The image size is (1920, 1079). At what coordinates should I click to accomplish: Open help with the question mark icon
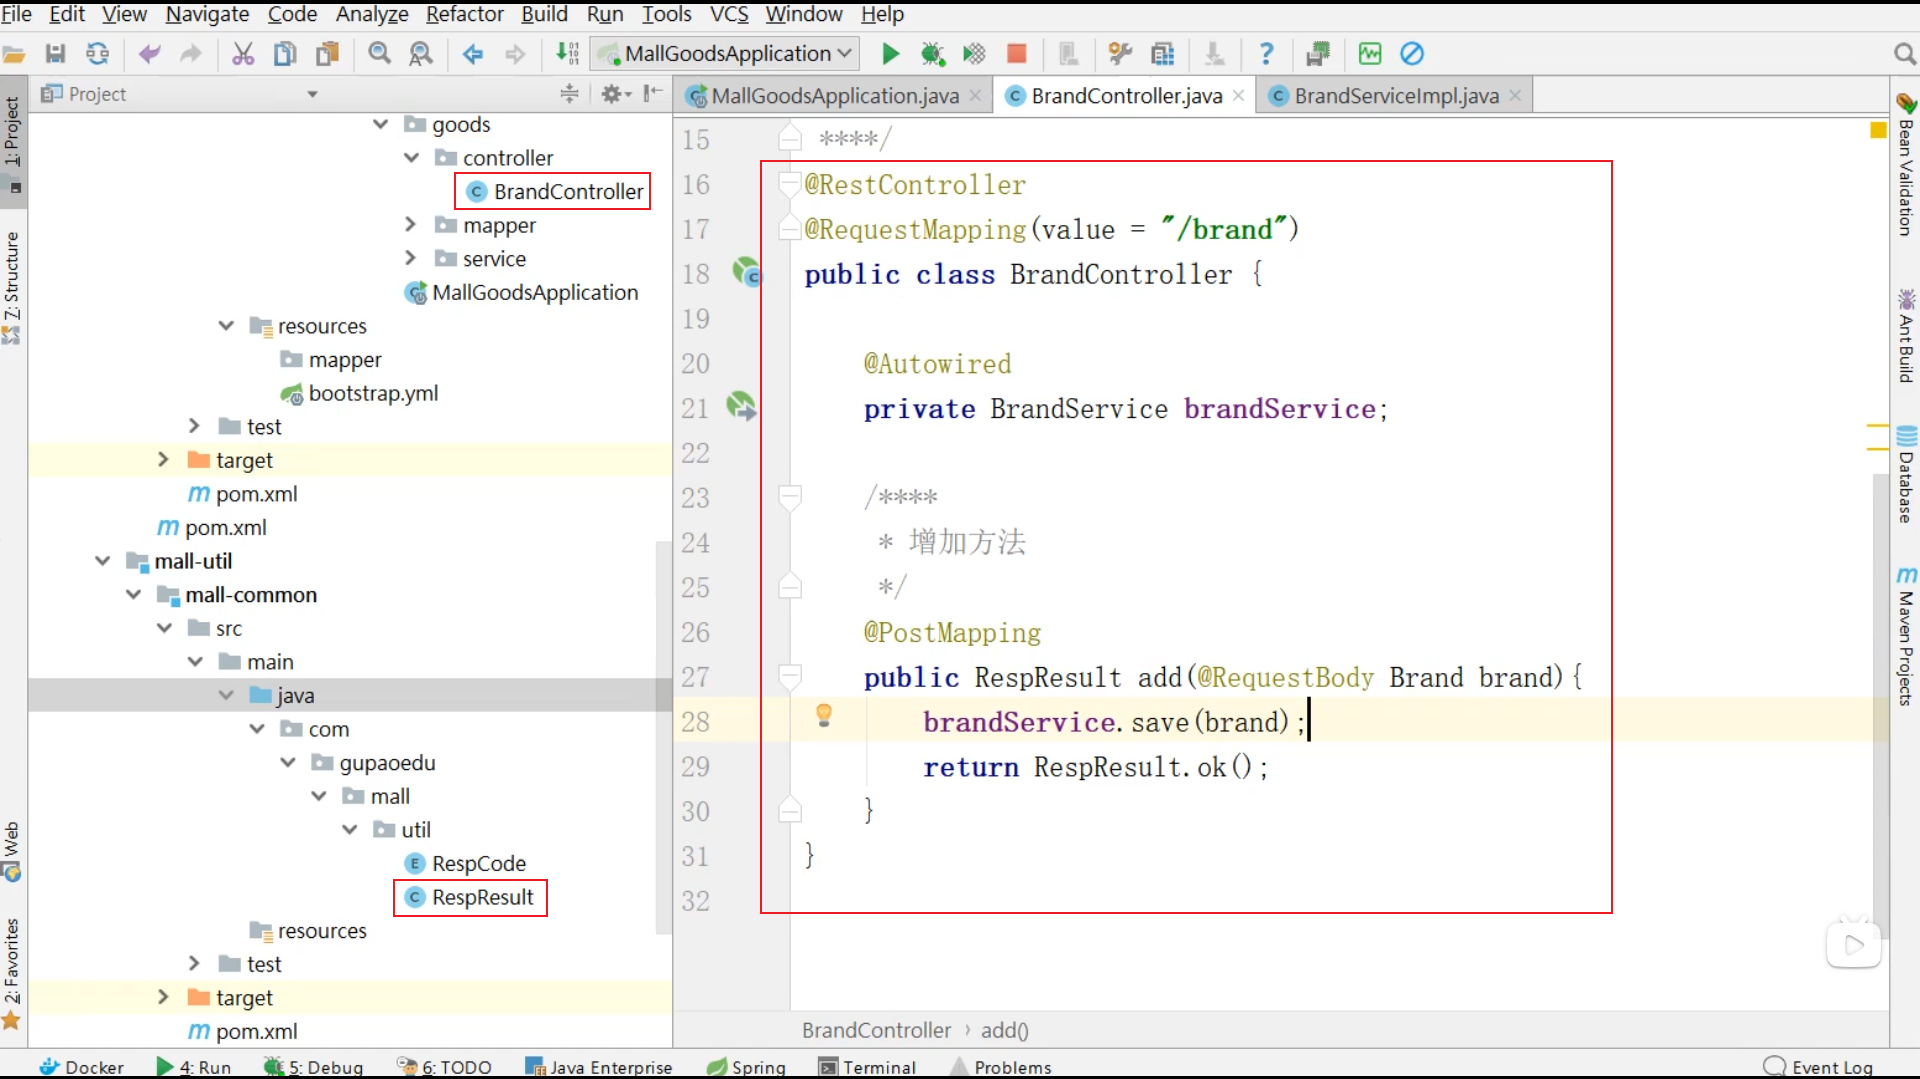pyautogui.click(x=1266, y=54)
